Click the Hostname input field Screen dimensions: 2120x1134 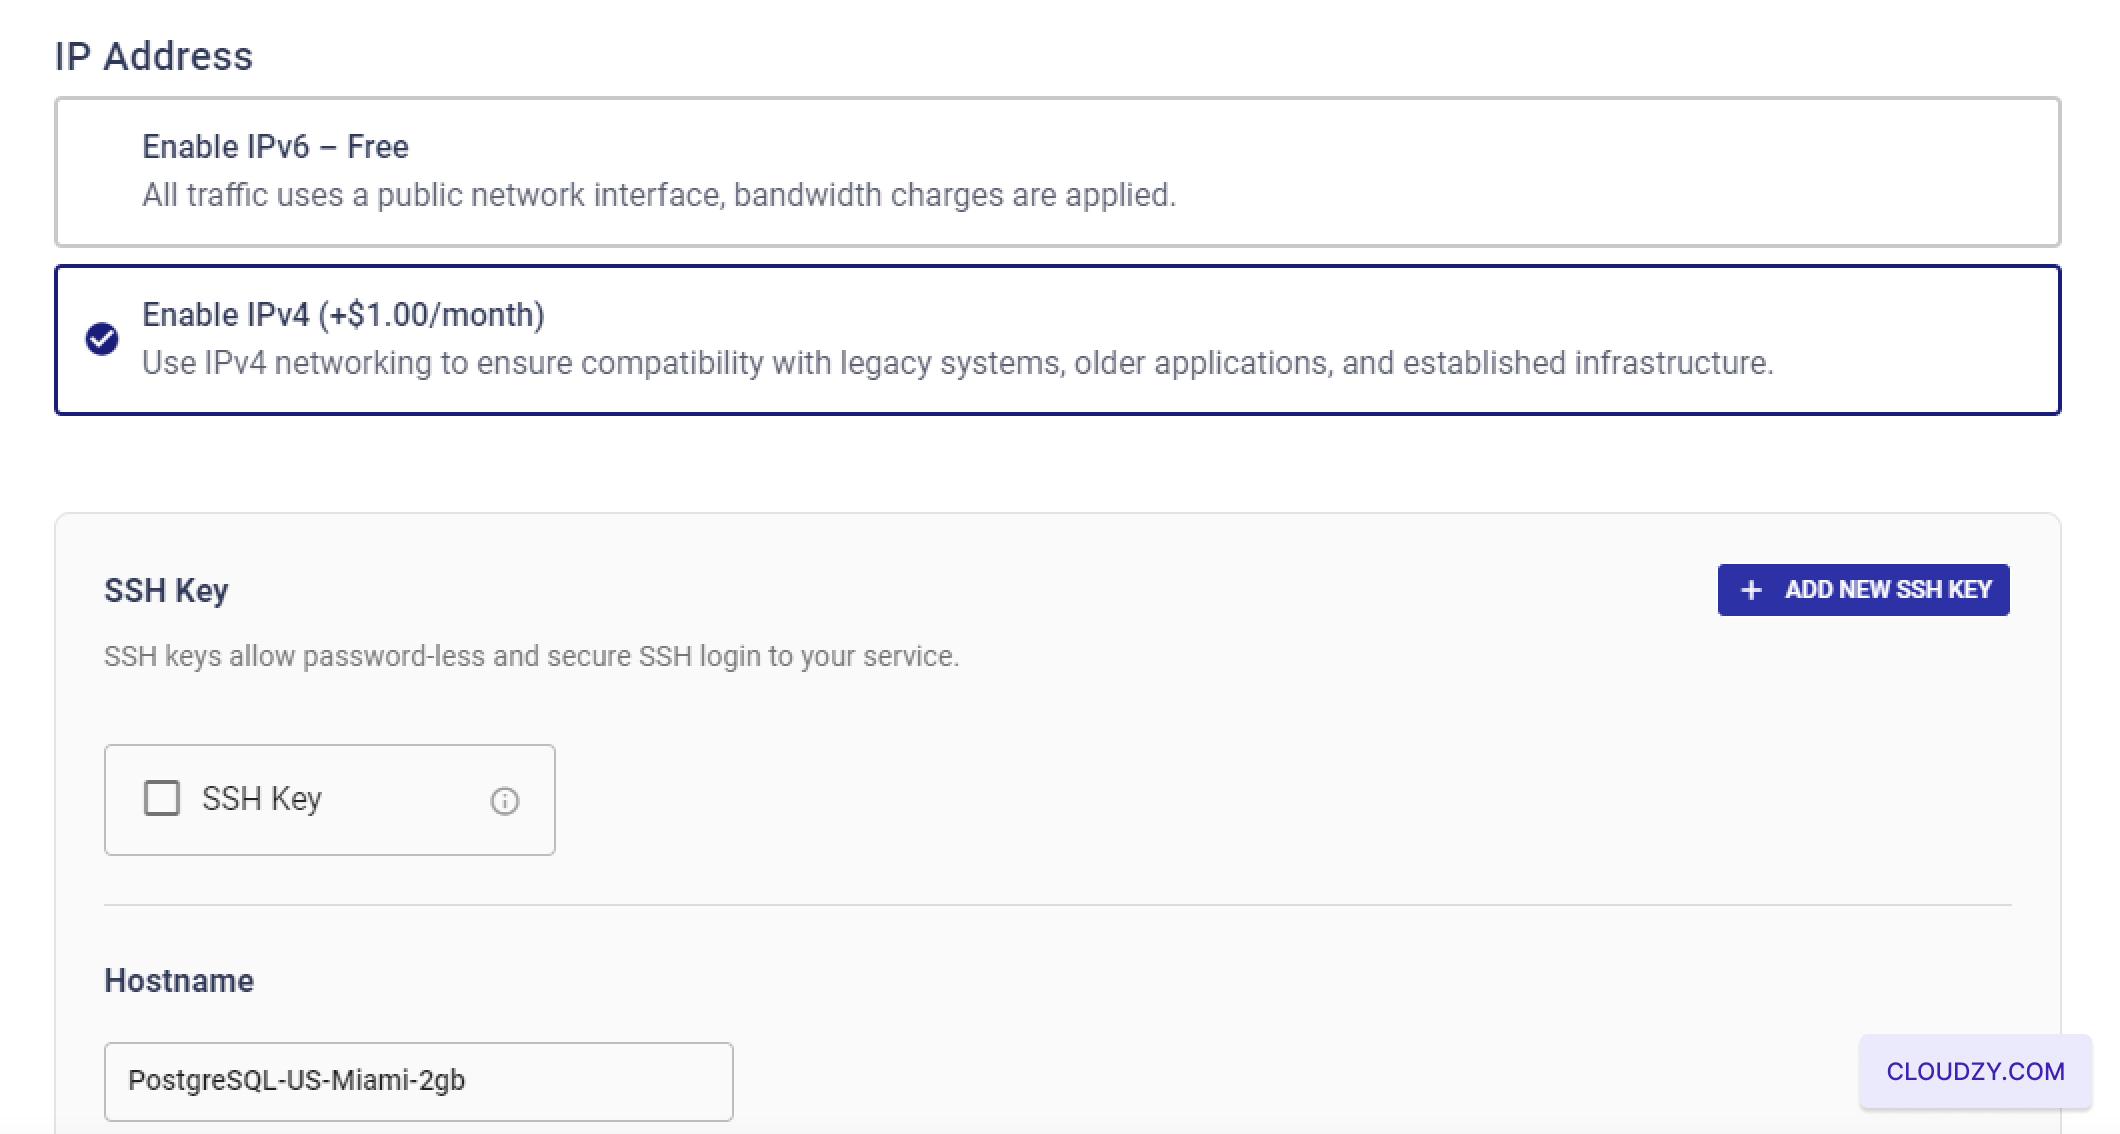(x=418, y=1082)
